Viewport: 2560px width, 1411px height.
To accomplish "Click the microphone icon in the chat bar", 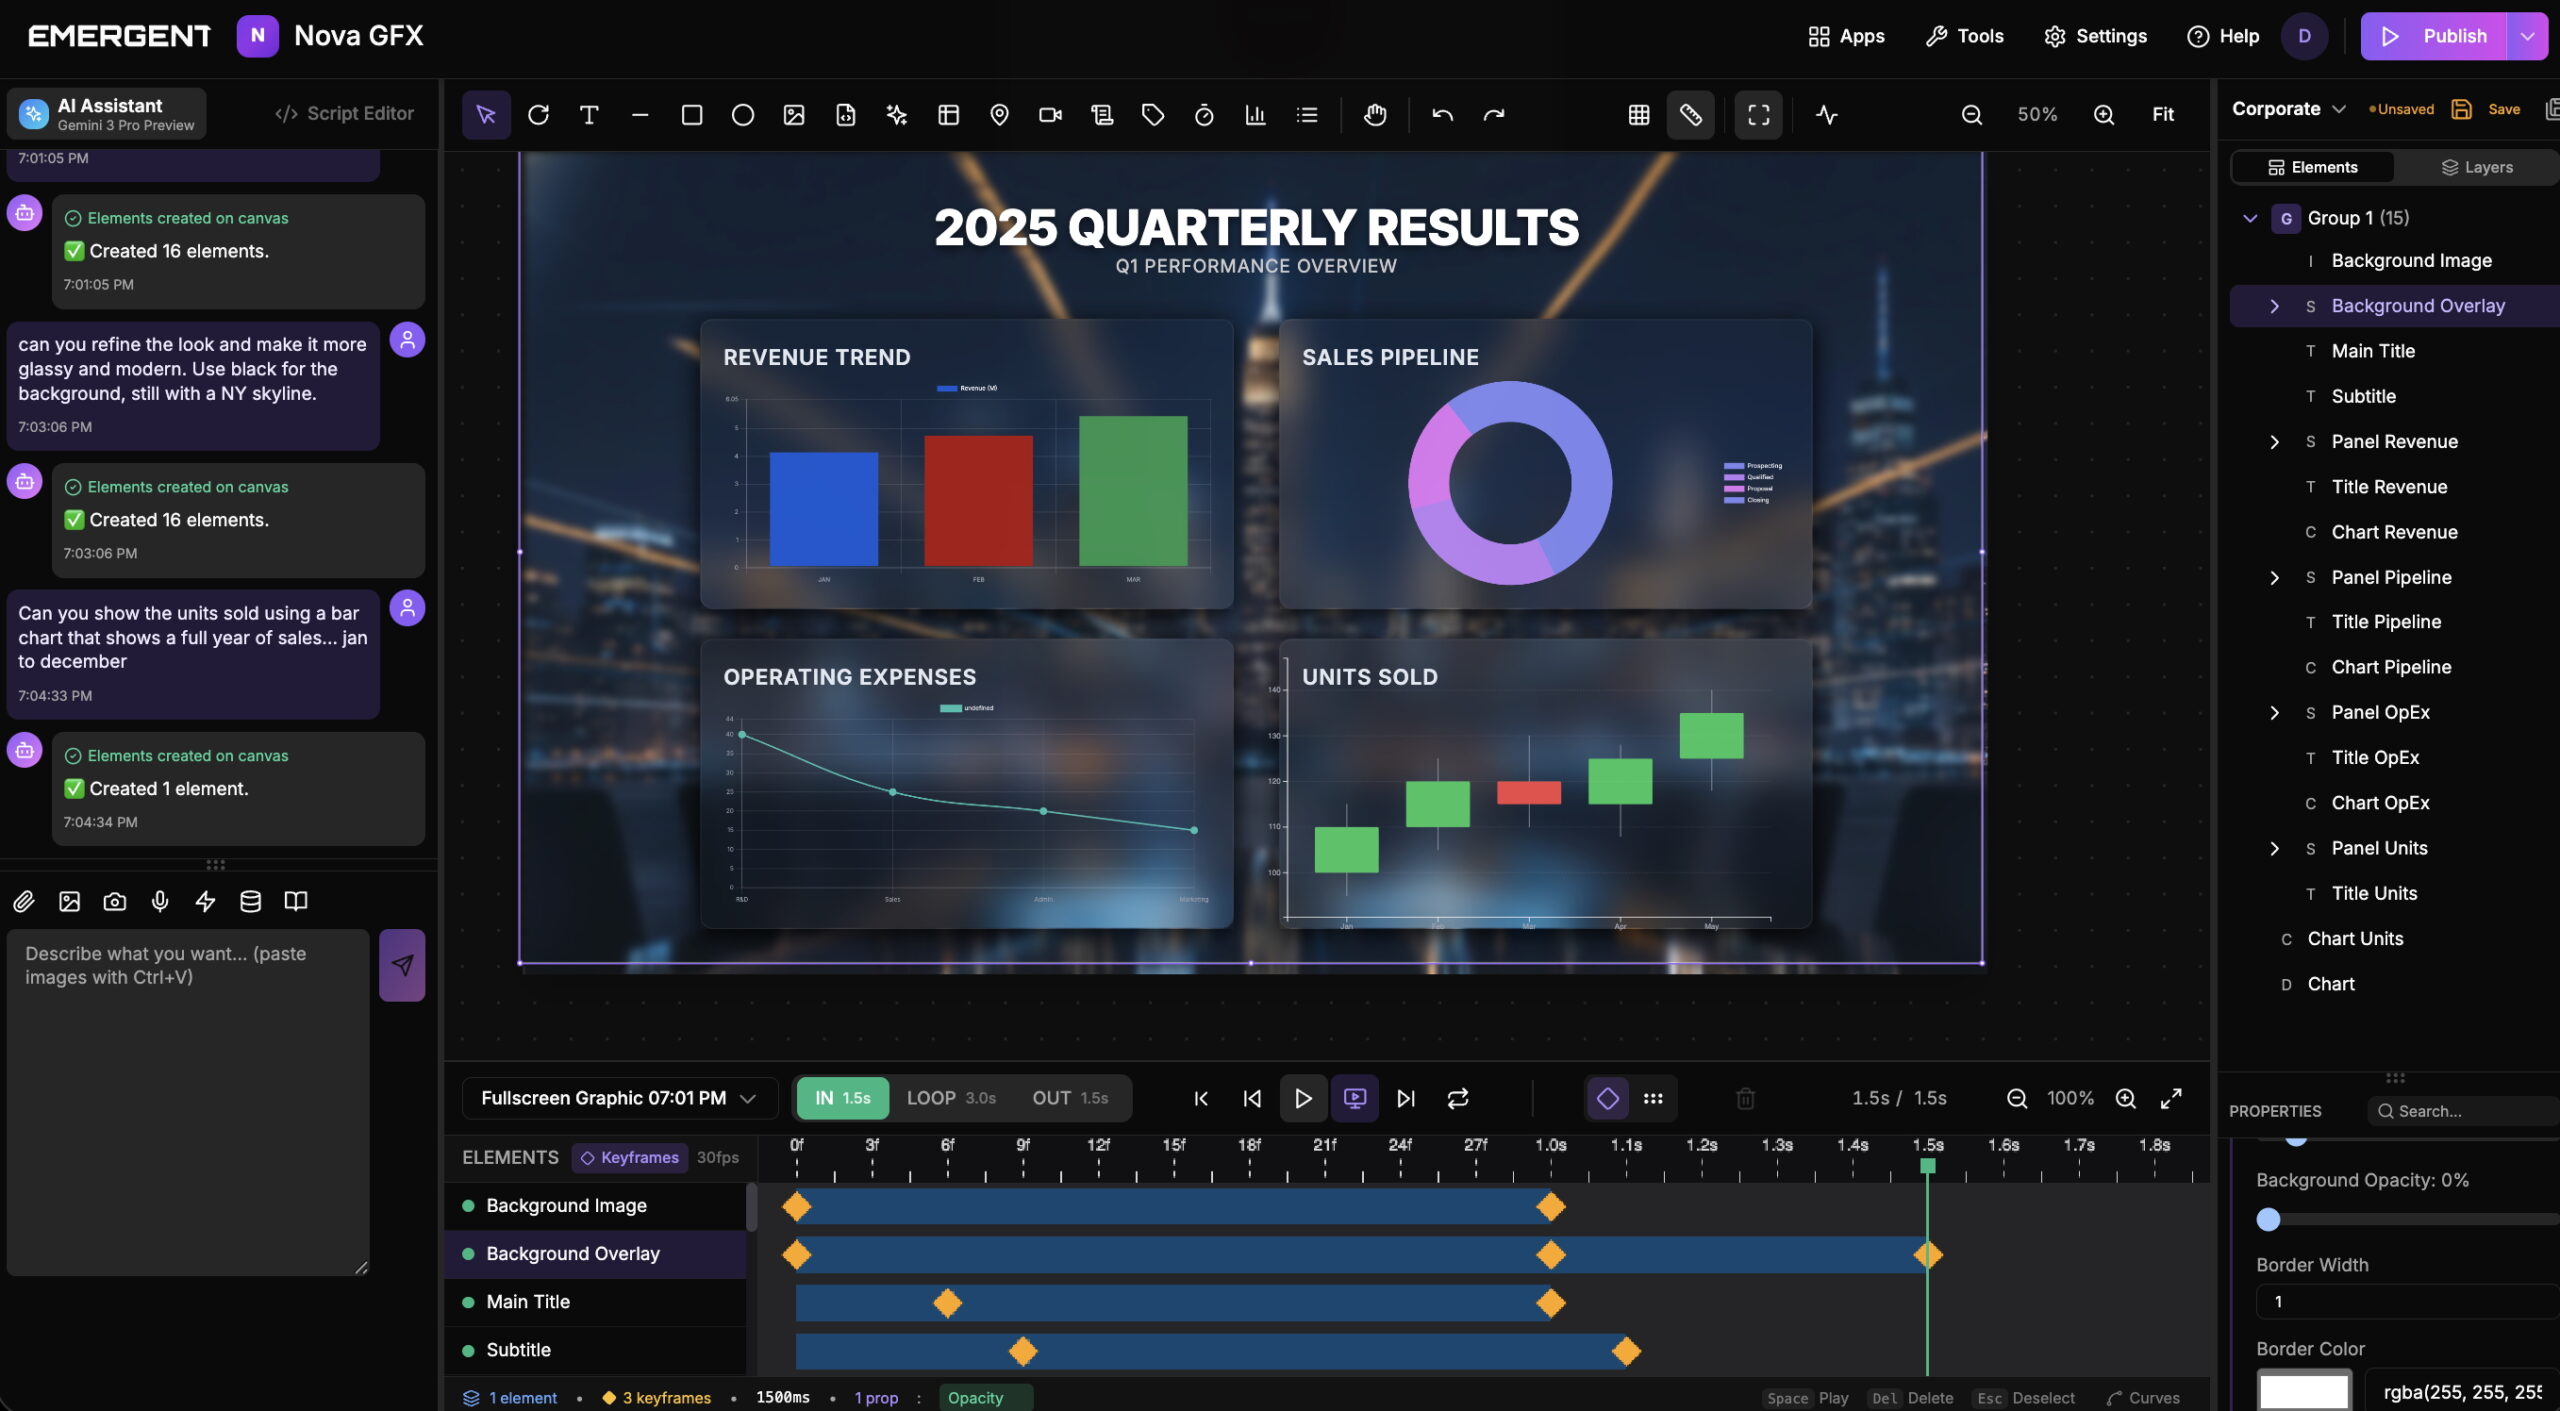I will point(159,901).
